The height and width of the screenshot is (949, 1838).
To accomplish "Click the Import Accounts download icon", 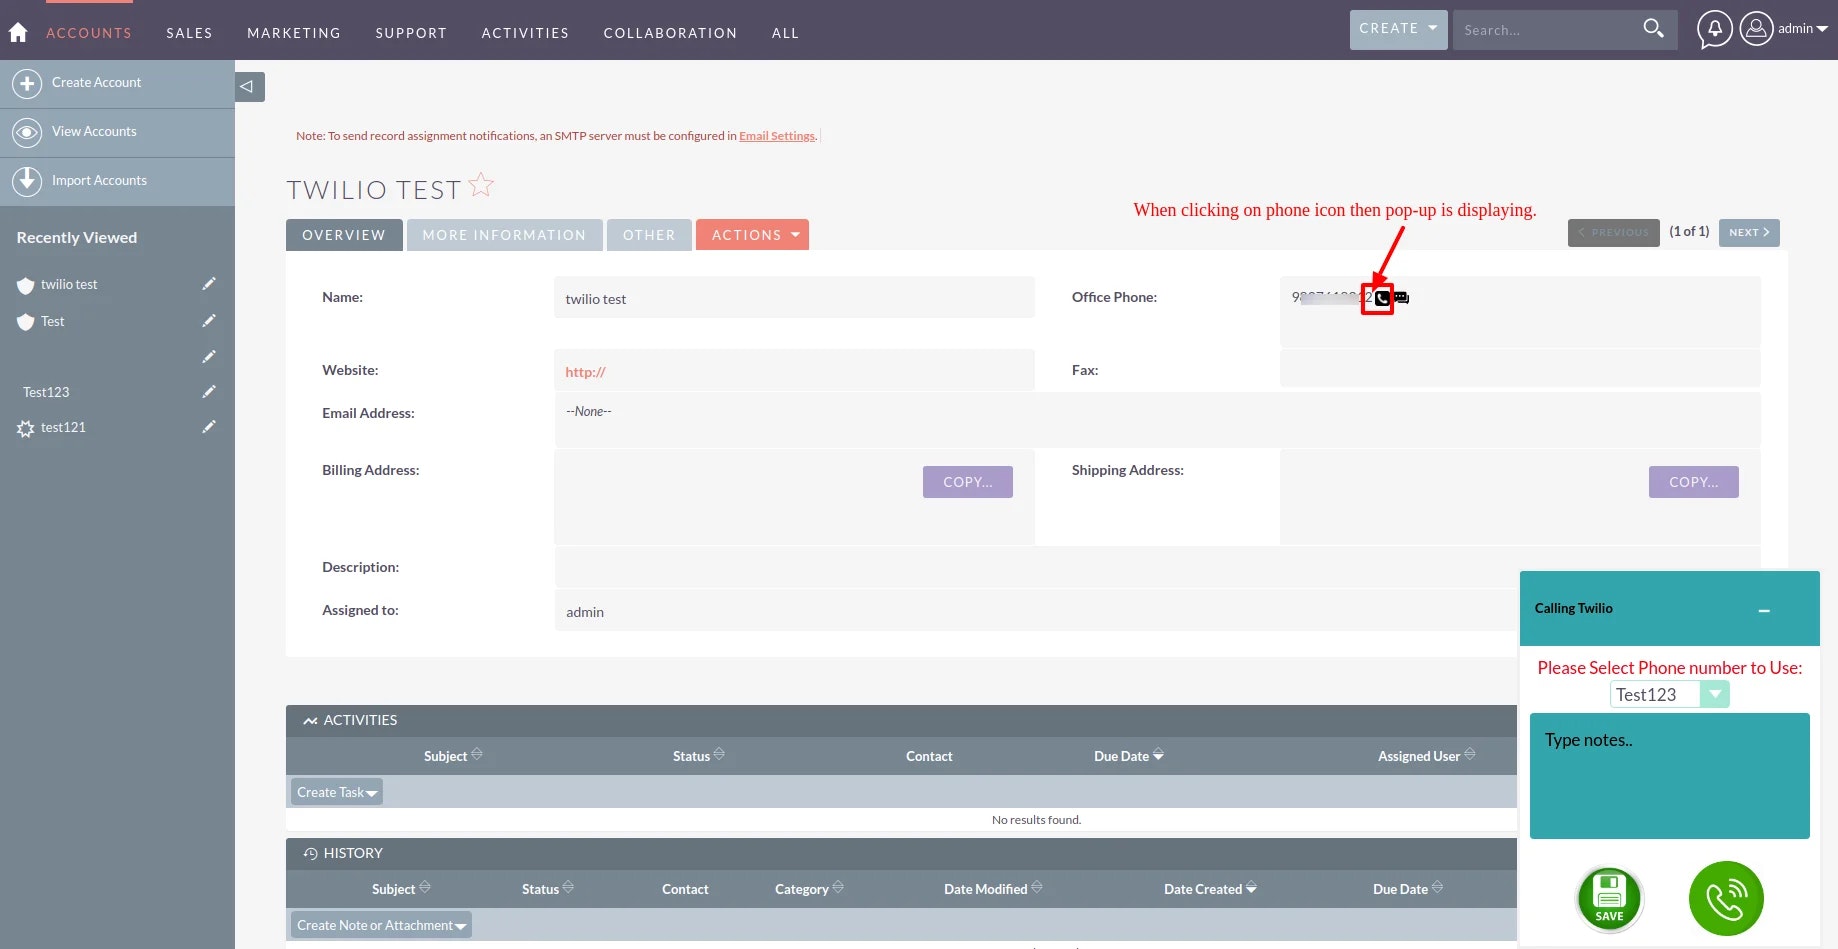I will 27,181.
